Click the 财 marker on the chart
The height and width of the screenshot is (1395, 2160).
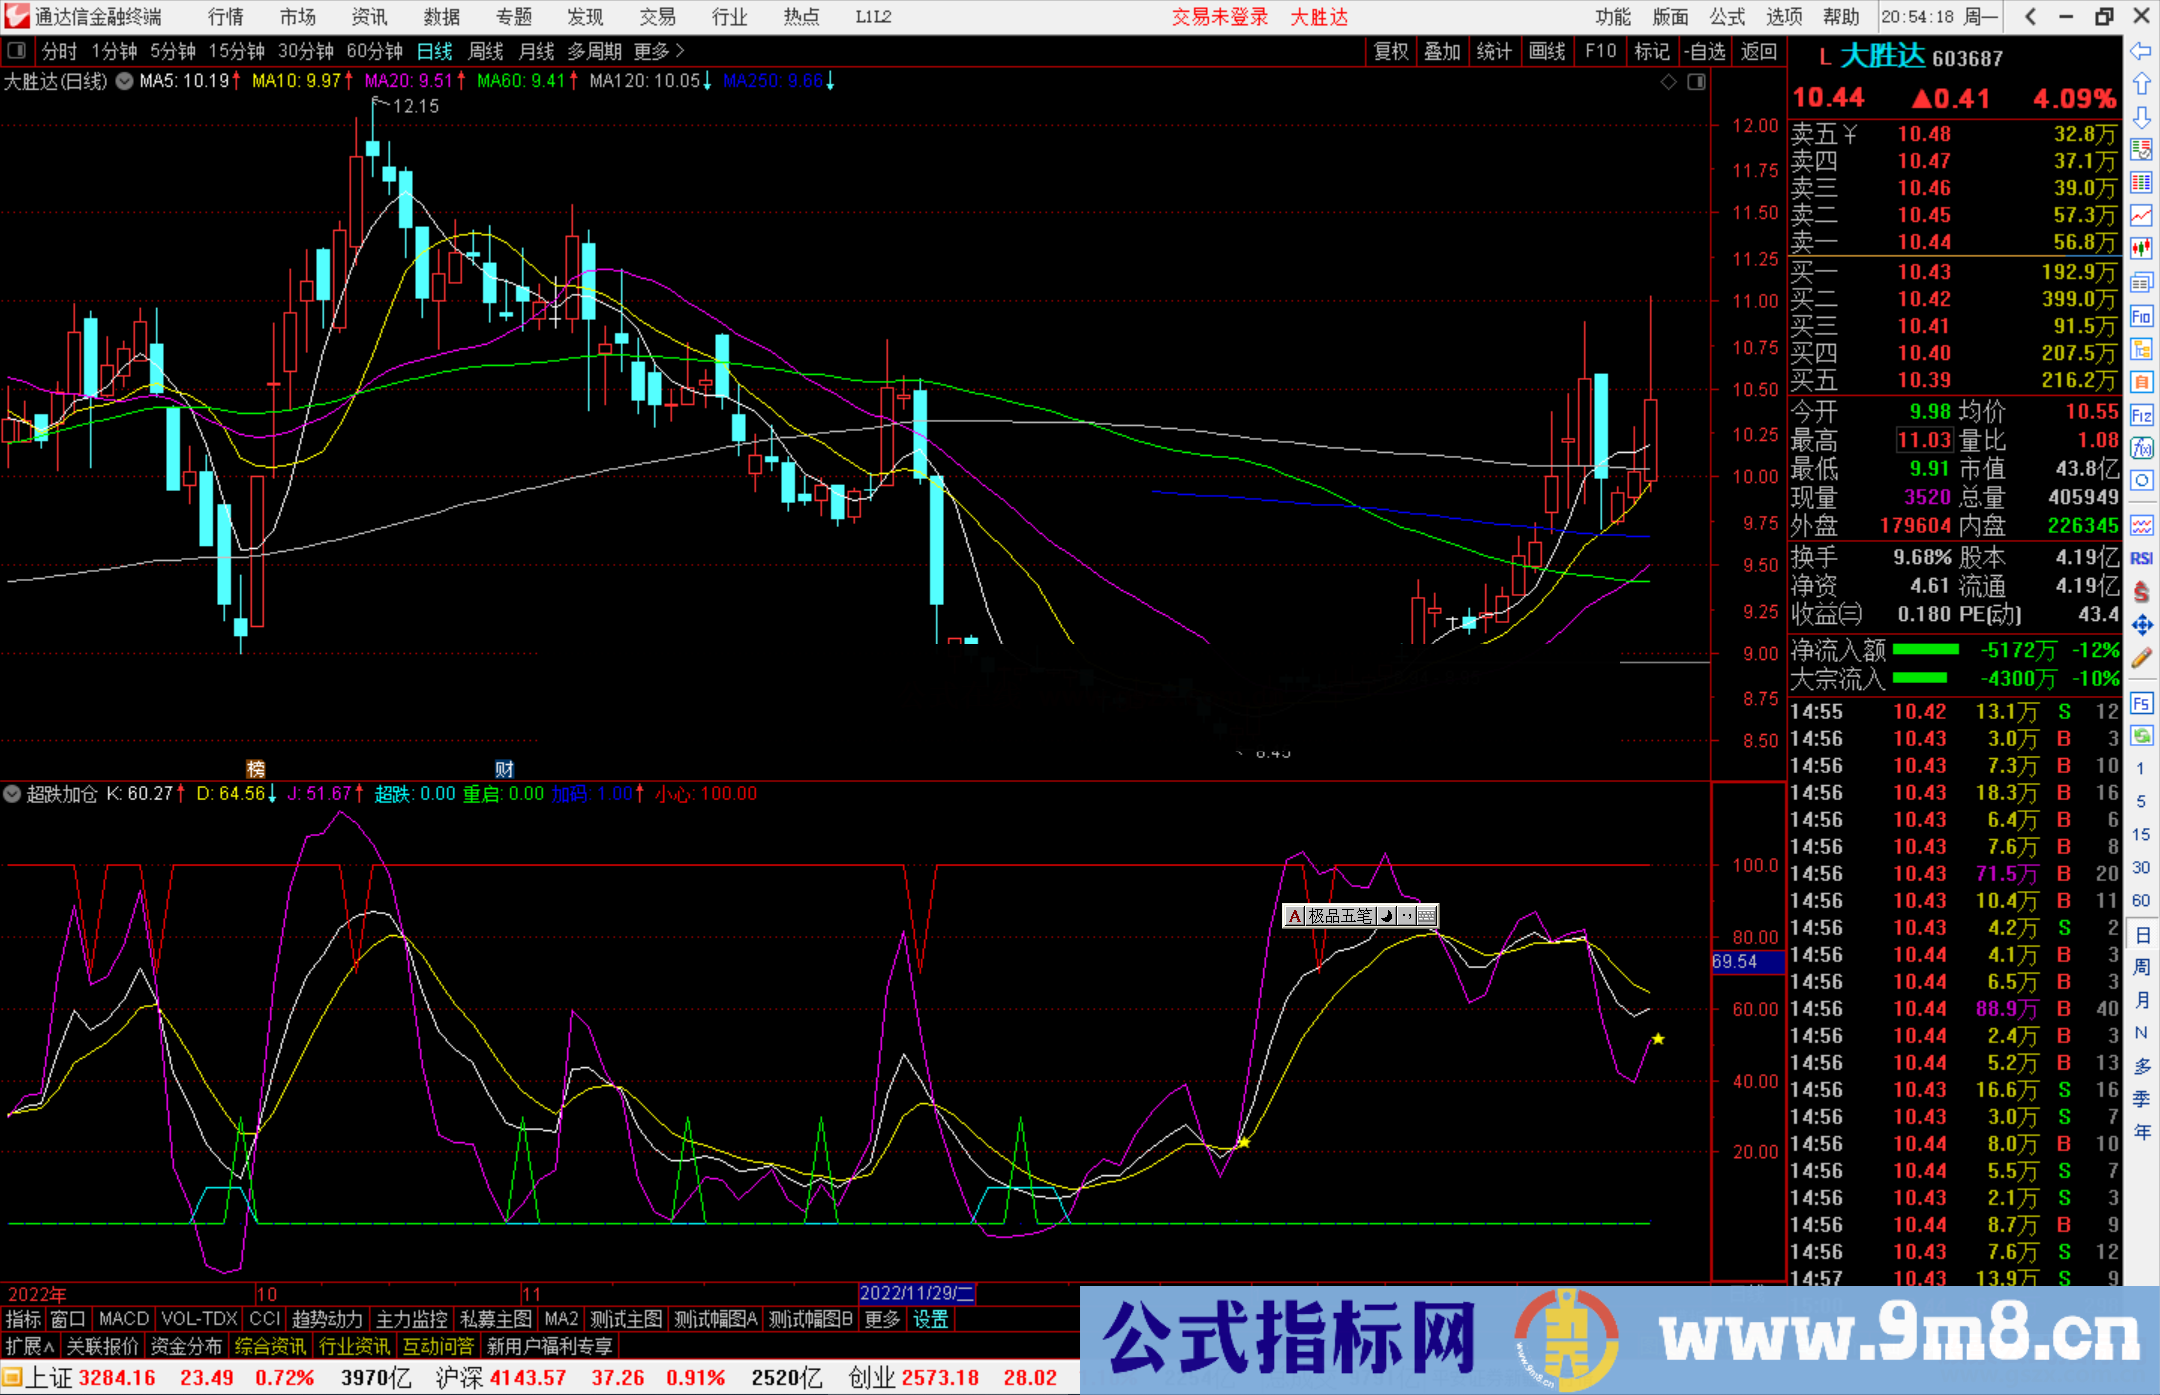click(504, 768)
